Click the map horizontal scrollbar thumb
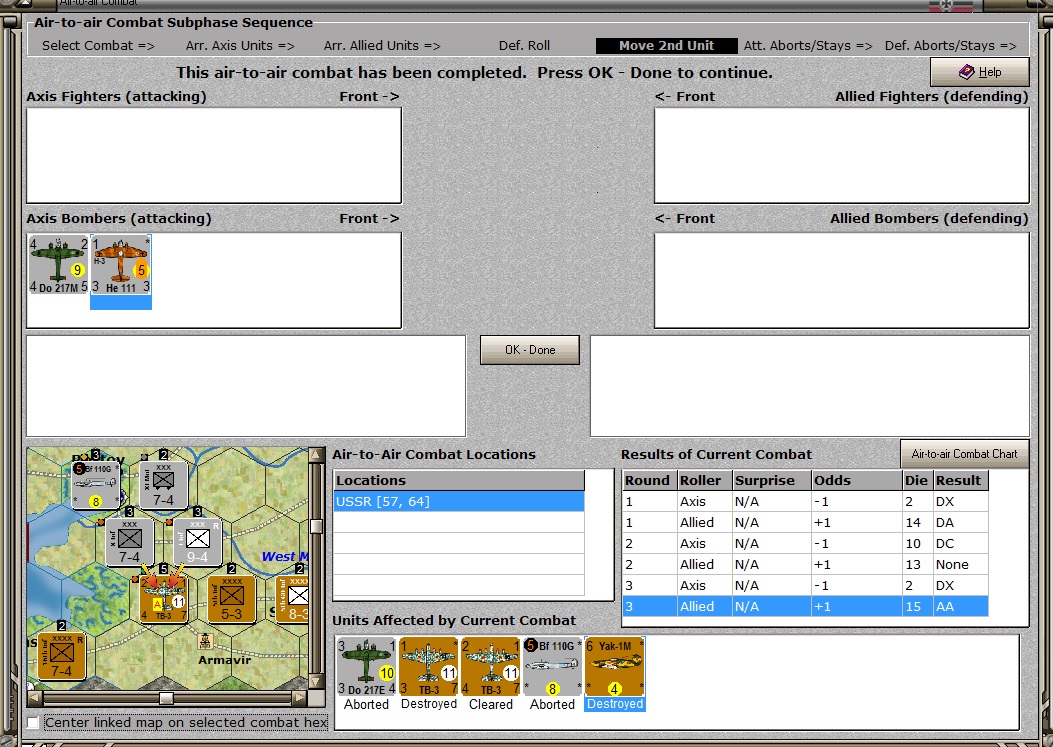Screen dimensions: 1053x747 166,698
